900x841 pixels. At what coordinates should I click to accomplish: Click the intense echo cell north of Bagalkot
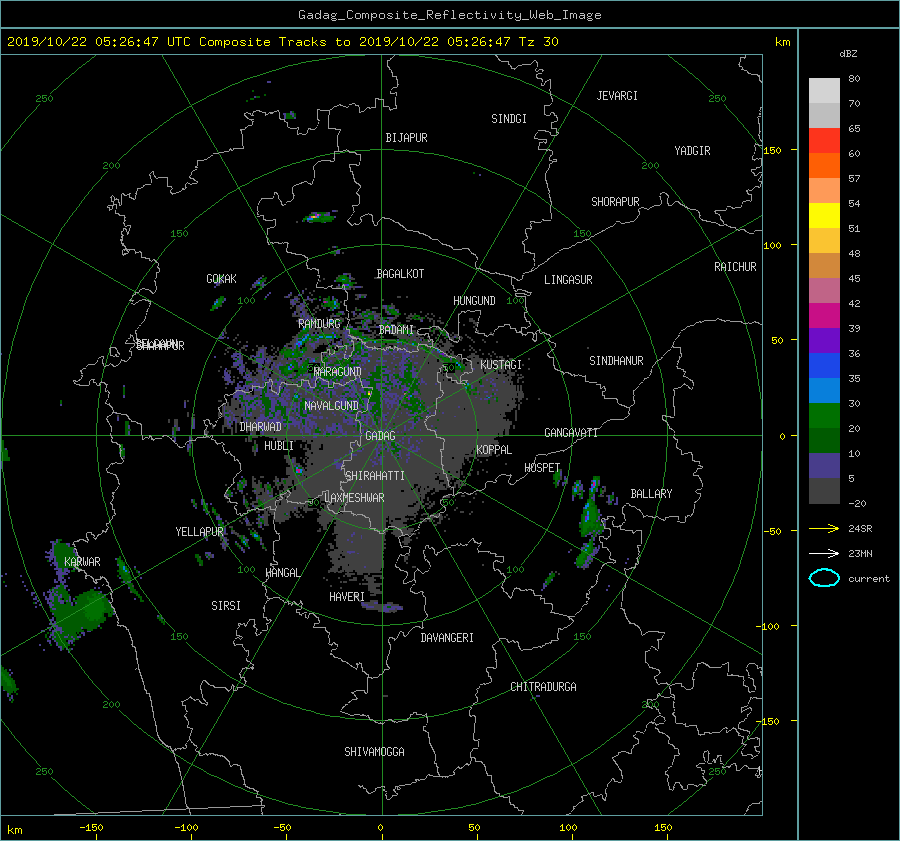point(319,218)
